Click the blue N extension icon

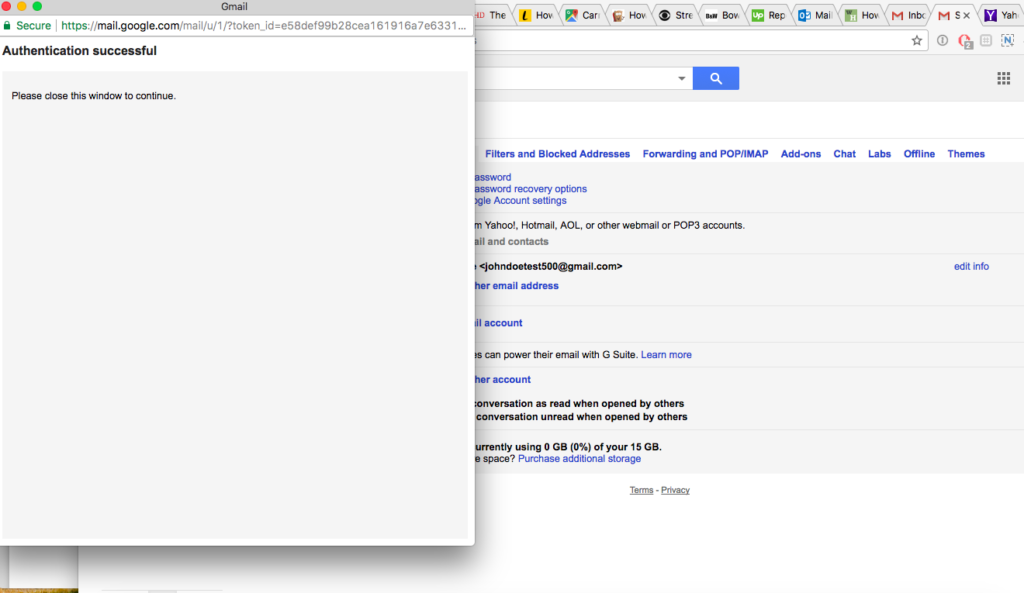coord(1007,41)
